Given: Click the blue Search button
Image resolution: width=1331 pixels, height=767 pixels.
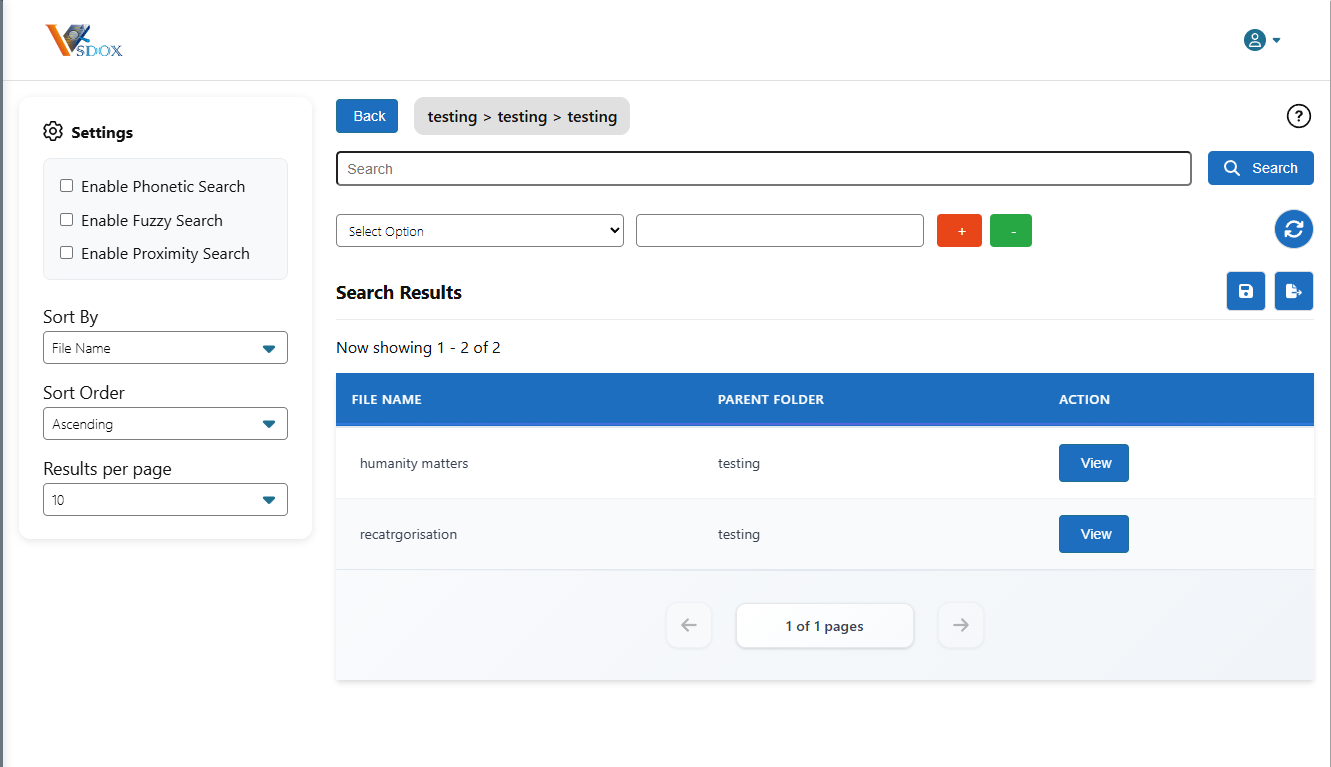Looking at the screenshot, I should pos(1261,168).
